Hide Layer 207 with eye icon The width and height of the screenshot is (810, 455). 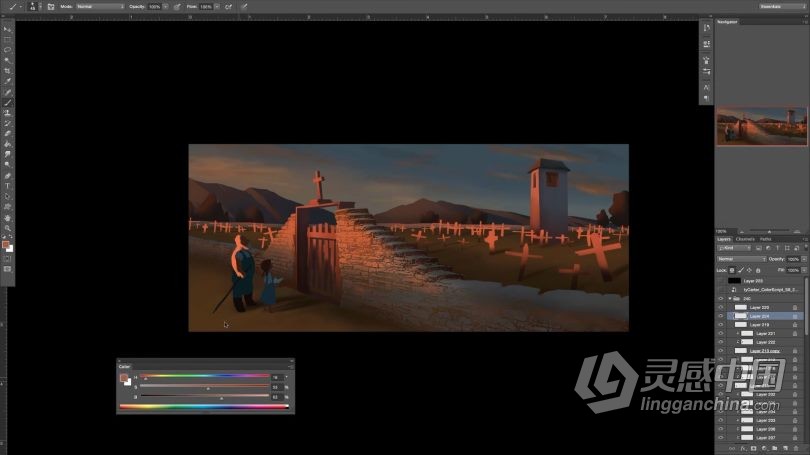click(x=721, y=437)
